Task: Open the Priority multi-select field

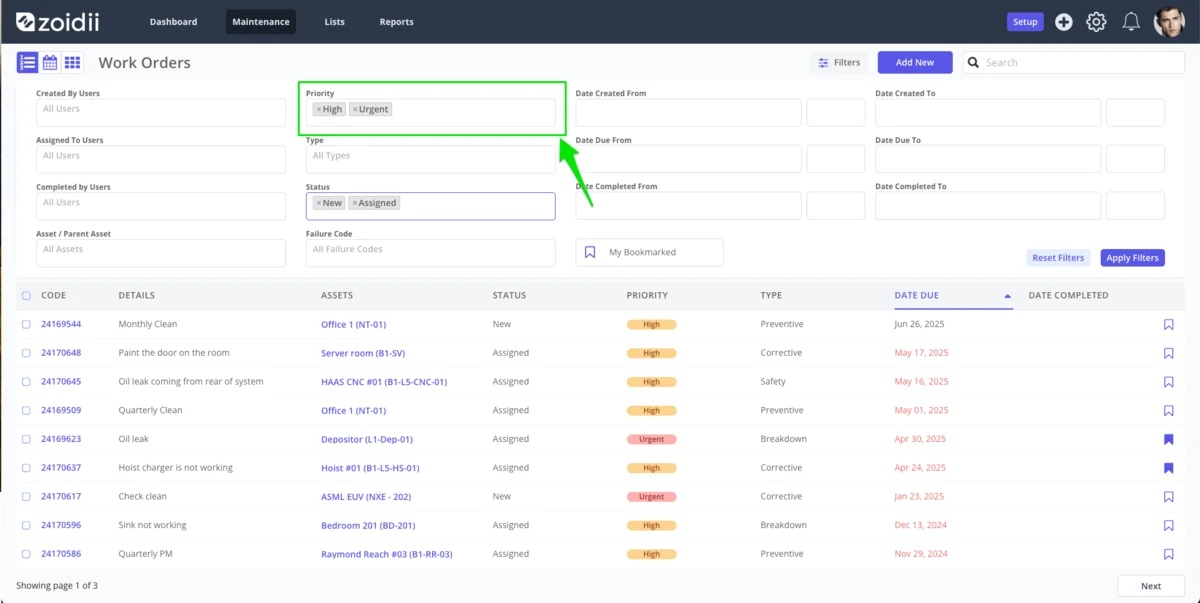Action: coord(431,112)
